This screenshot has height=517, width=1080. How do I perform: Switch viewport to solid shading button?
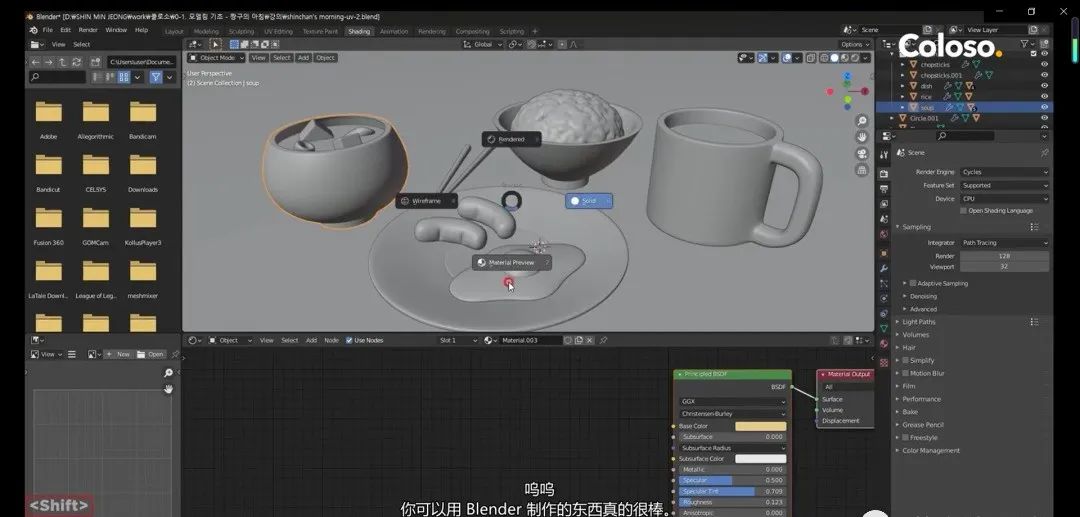pyautogui.click(x=834, y=58)
